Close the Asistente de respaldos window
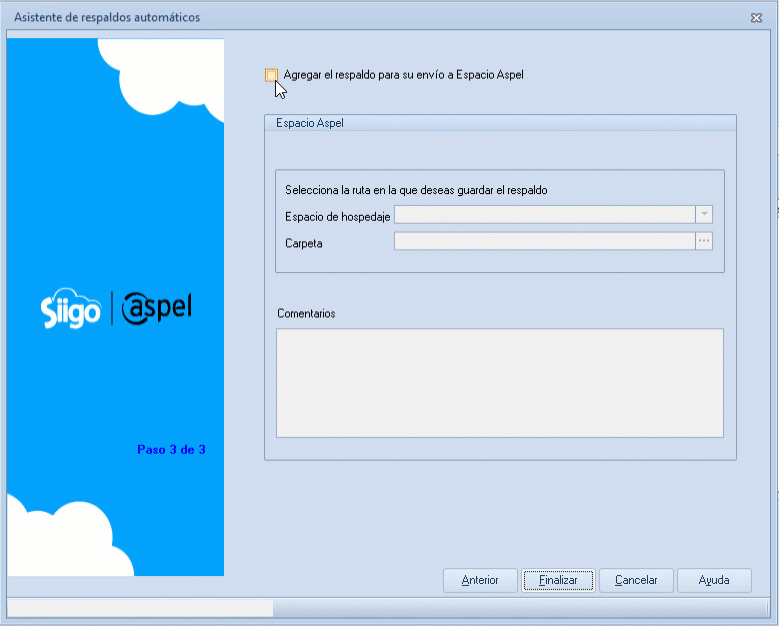This screenshot has width=780, height=626. pos(756,18)
